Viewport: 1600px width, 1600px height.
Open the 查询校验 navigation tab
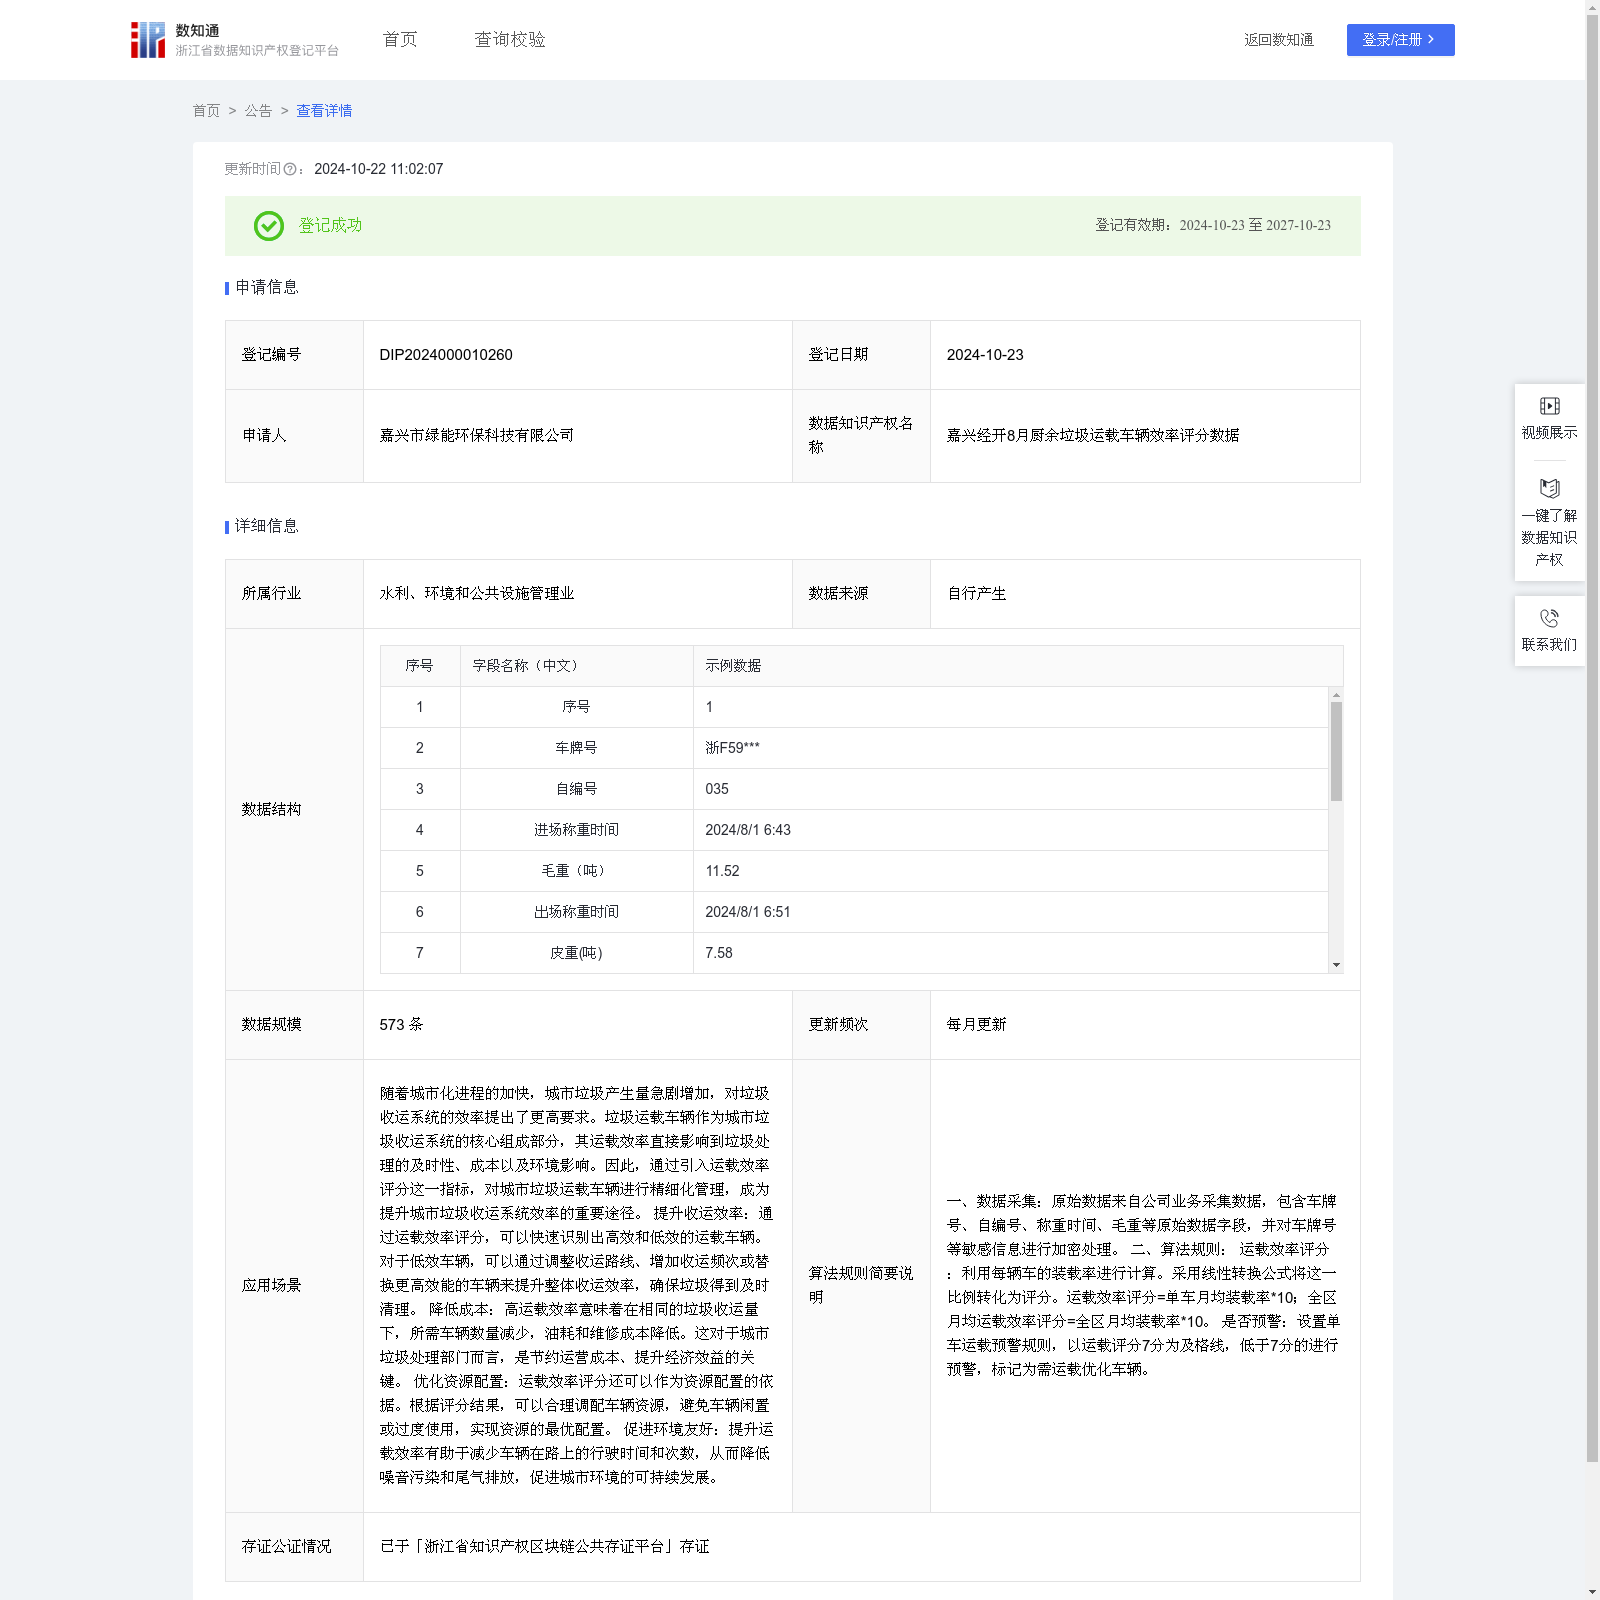click(509, 40)
